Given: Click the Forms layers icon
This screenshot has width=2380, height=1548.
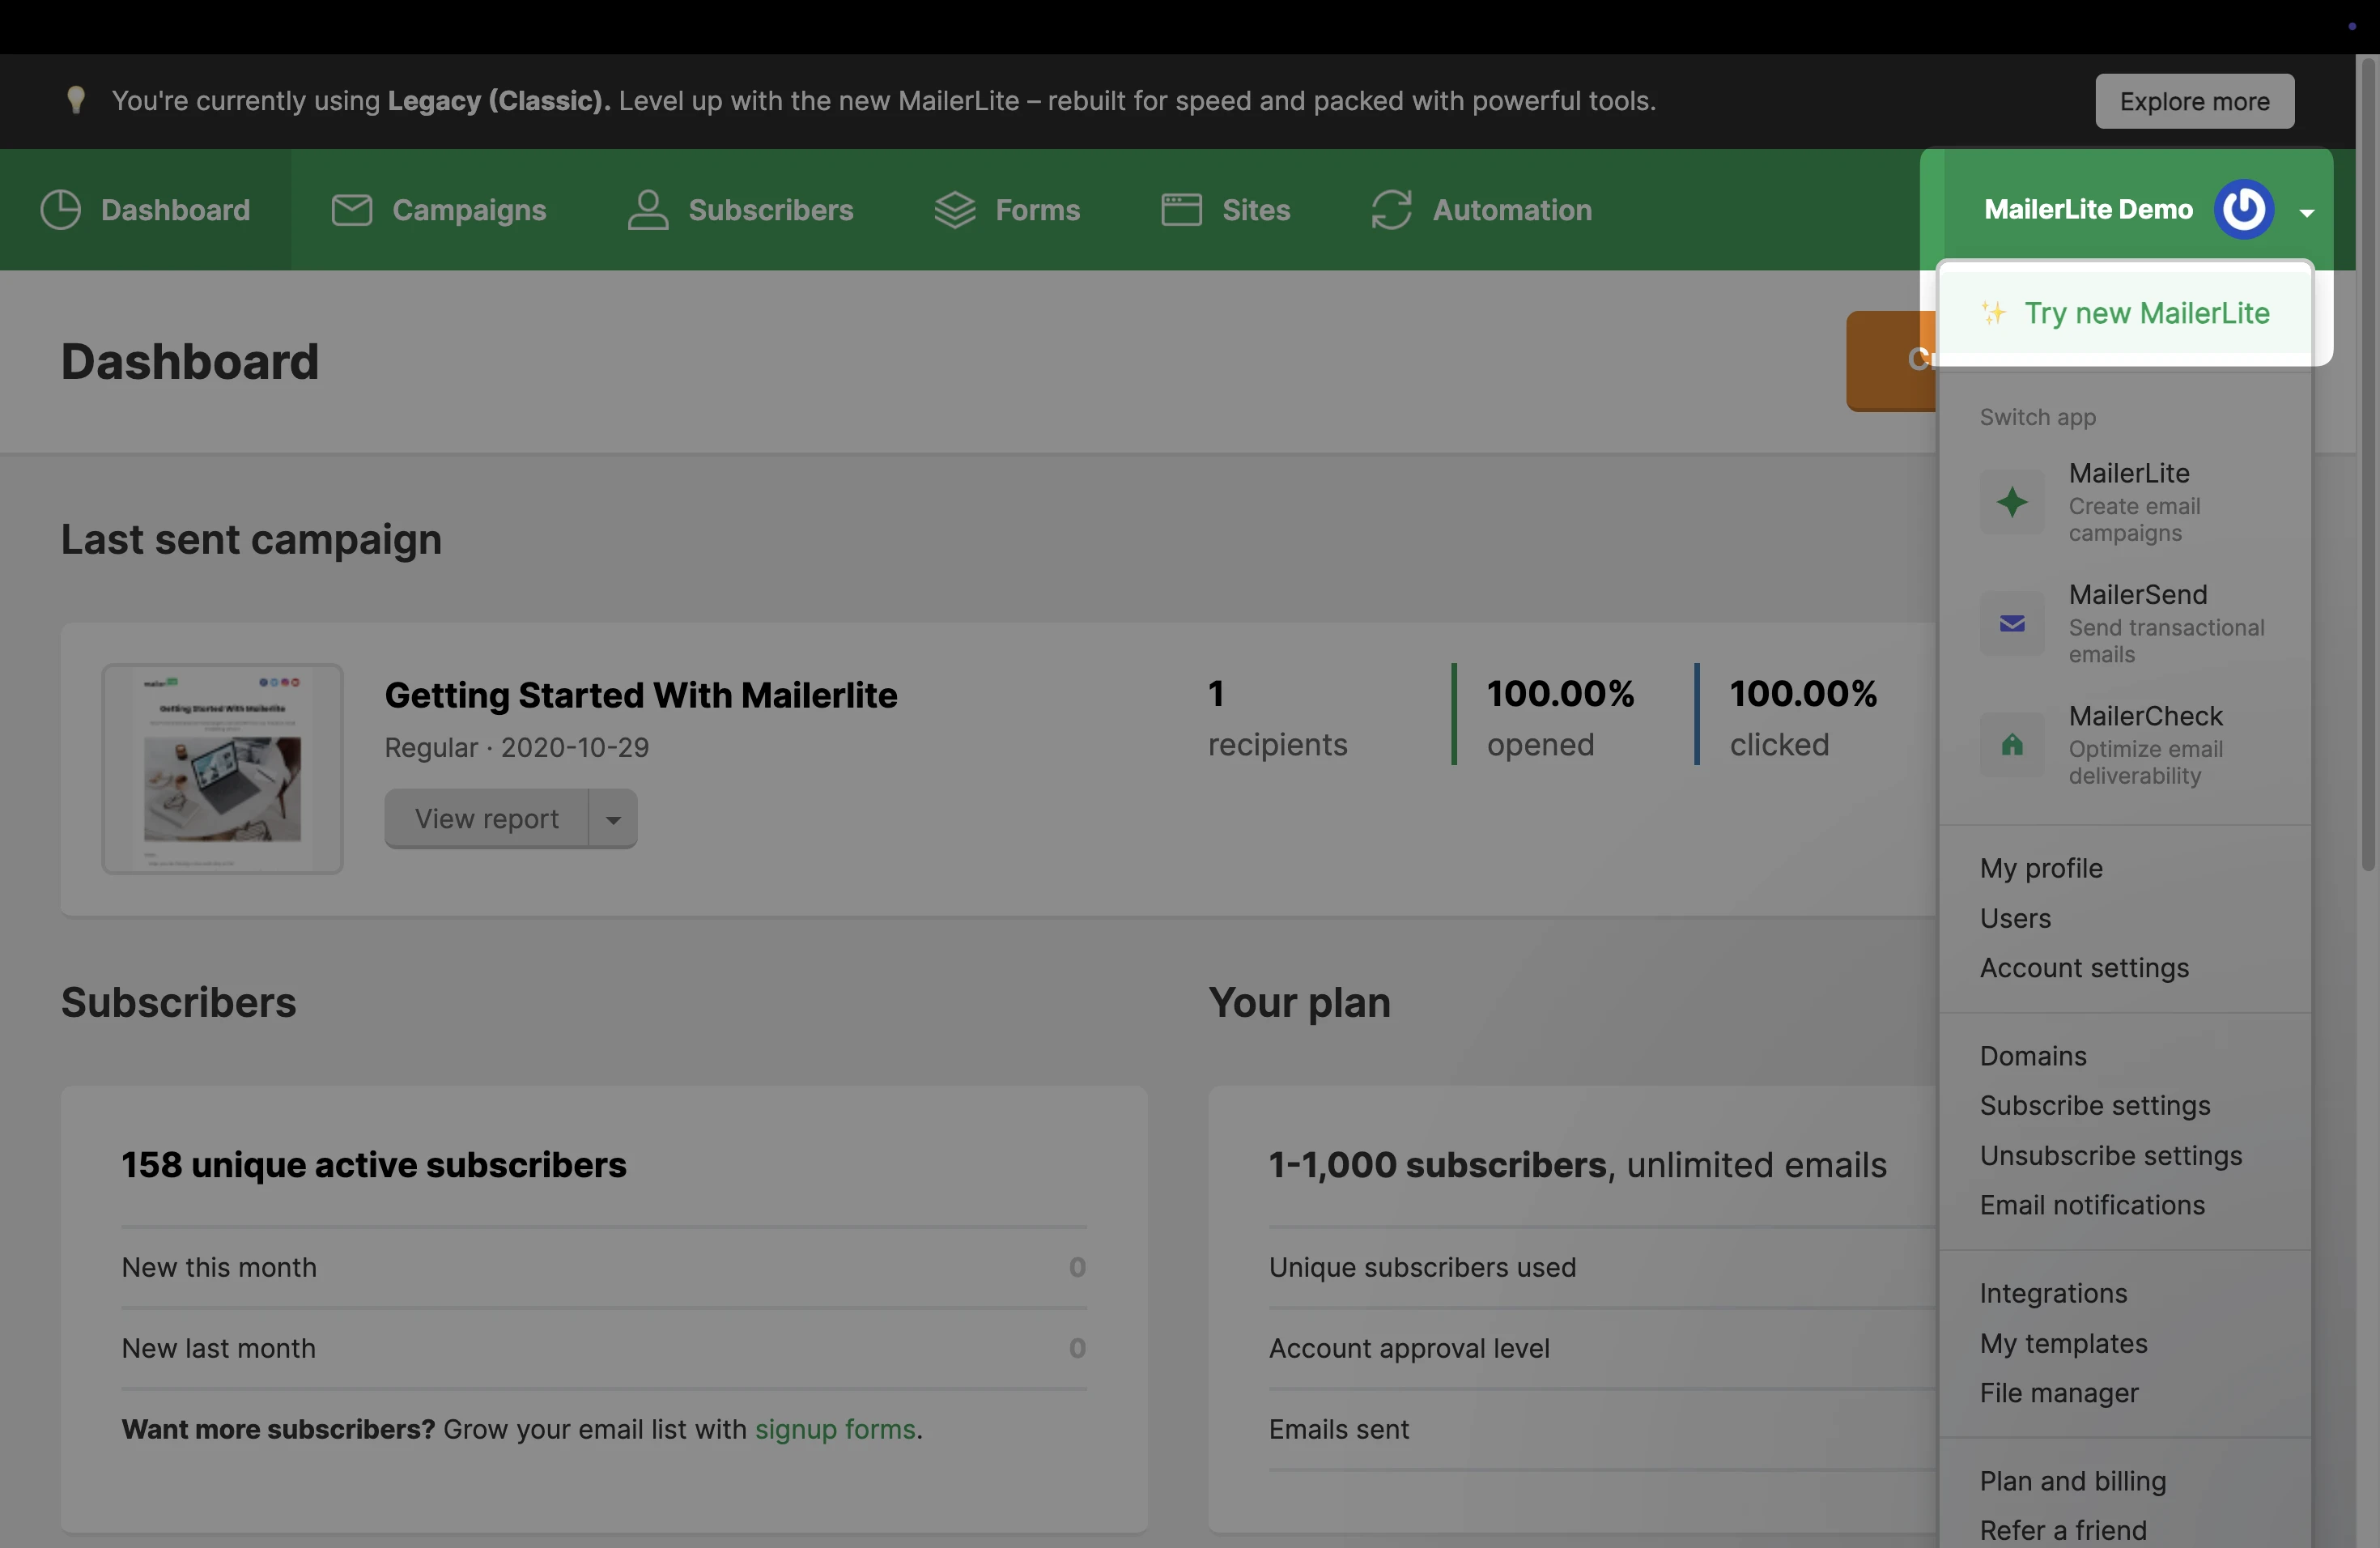Looking at the screenshot, I should tap(954, 210).
